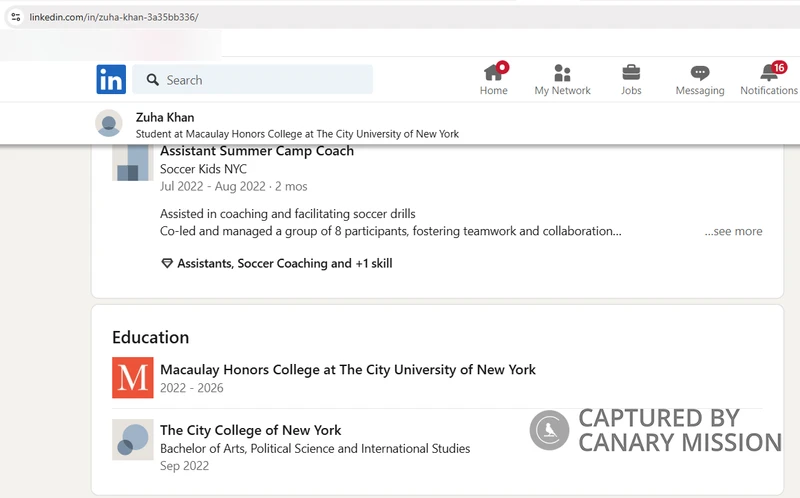Open the Messaging chat bubble icon
Viewport: 800px width, 498px height.
coord(700,72)
